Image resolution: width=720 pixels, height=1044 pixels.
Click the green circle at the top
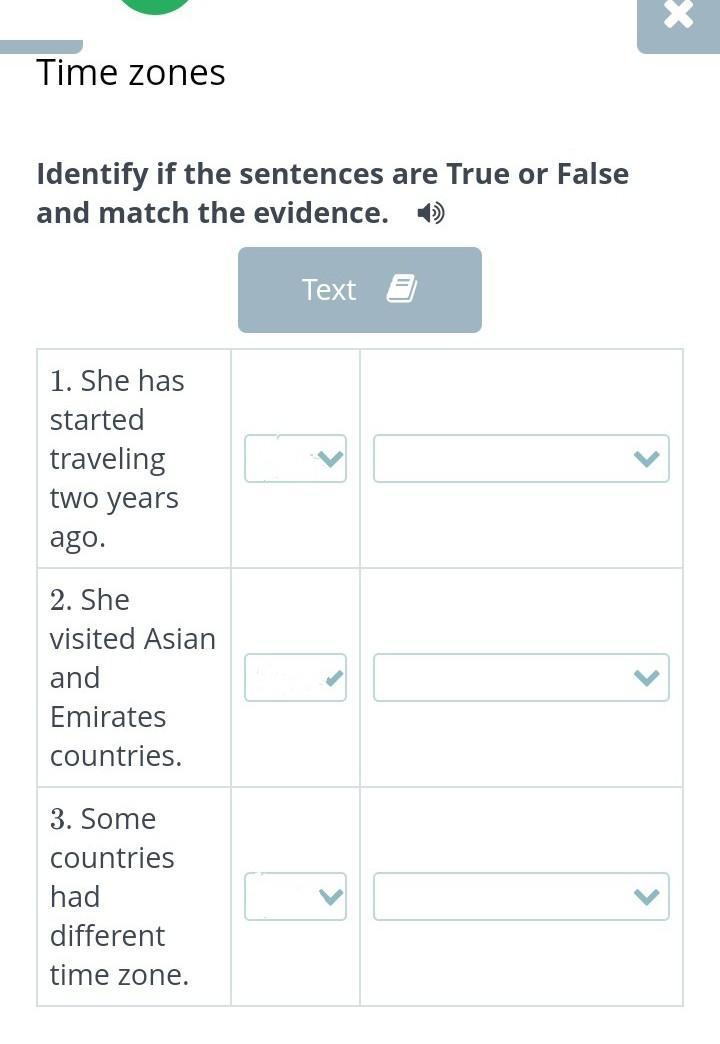[x=155, y=5]
